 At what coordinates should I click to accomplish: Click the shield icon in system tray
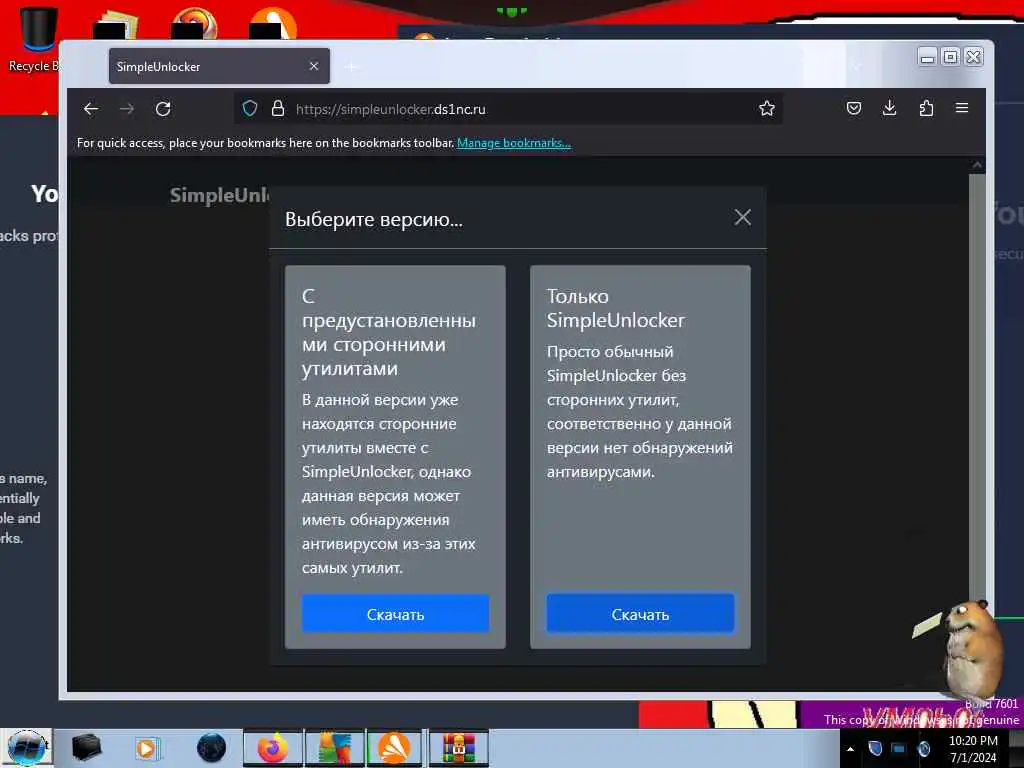pos(875,748)
